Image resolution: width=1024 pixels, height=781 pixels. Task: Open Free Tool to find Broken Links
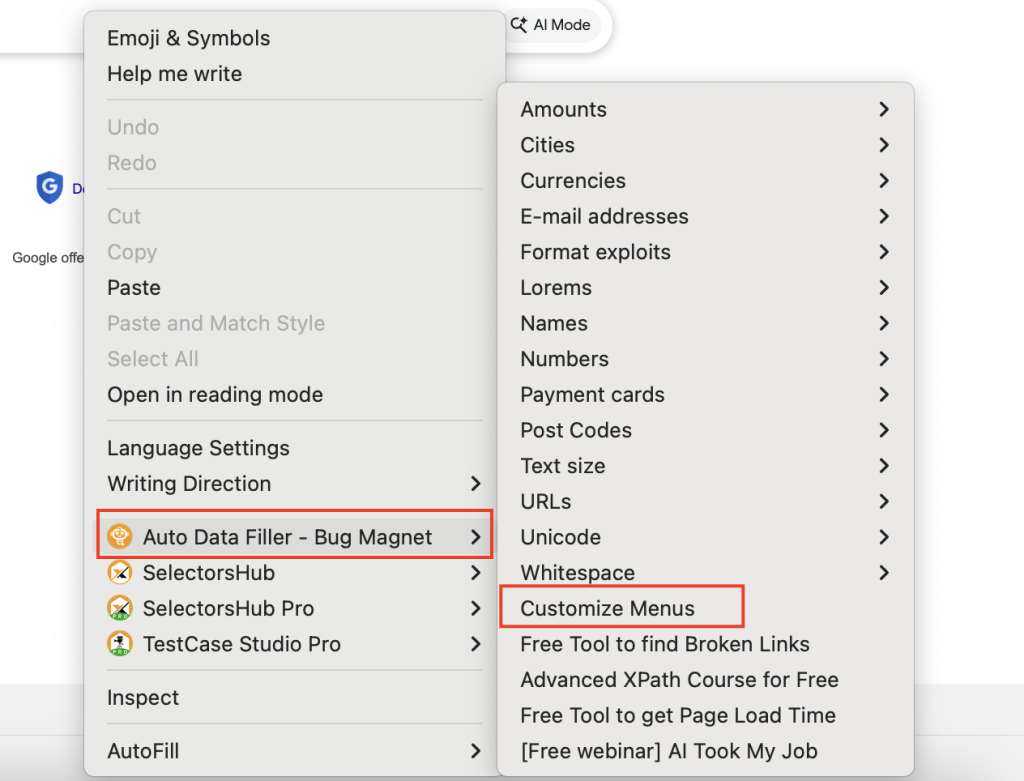click(665, 644)
